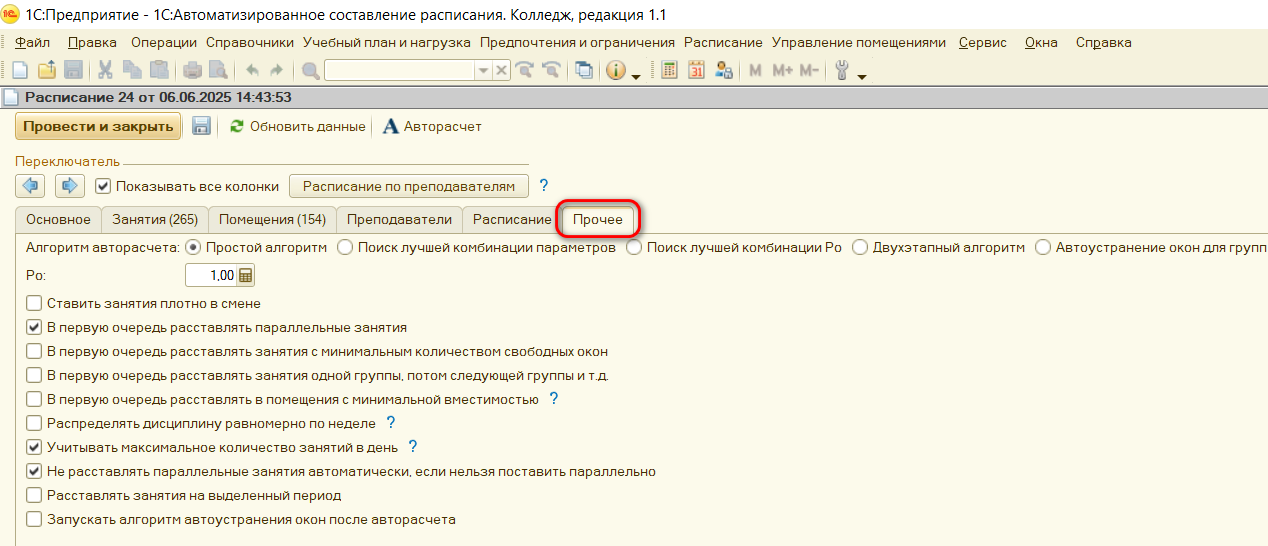Open calculator button in Ро field
1268x546 pixels.
point(246,276)
